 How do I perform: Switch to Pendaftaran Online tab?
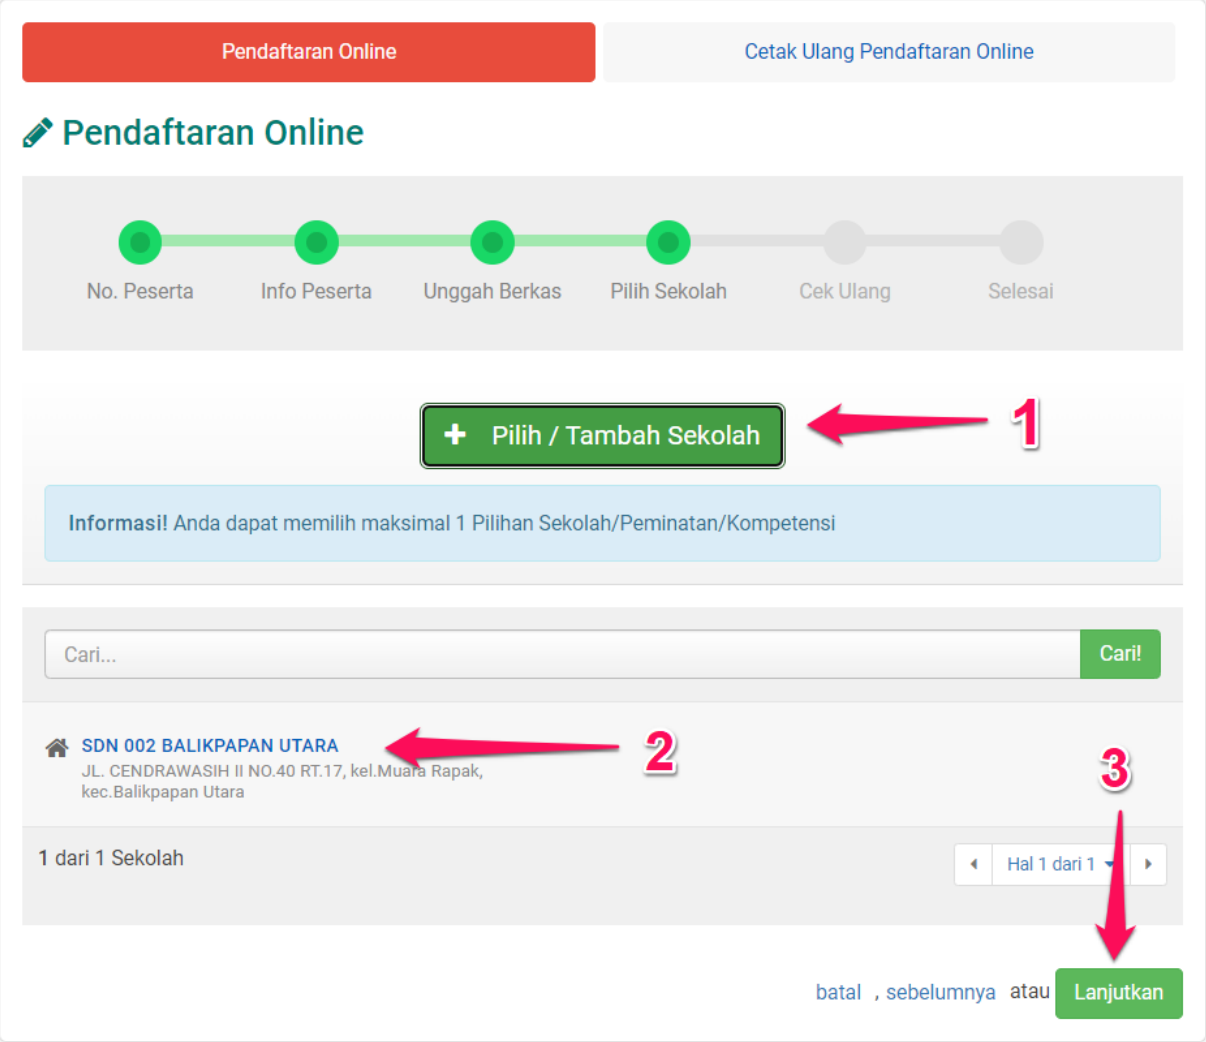coord(309,52)
